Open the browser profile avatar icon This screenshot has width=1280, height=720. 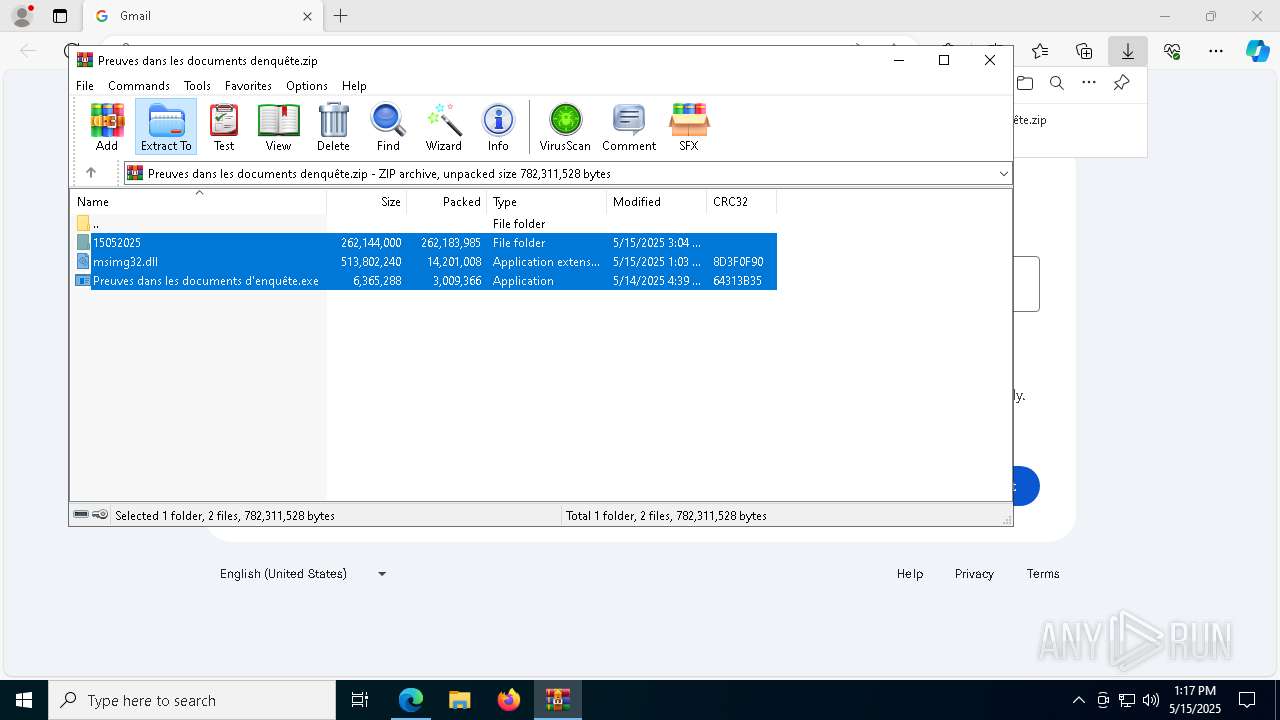point(22,16)
